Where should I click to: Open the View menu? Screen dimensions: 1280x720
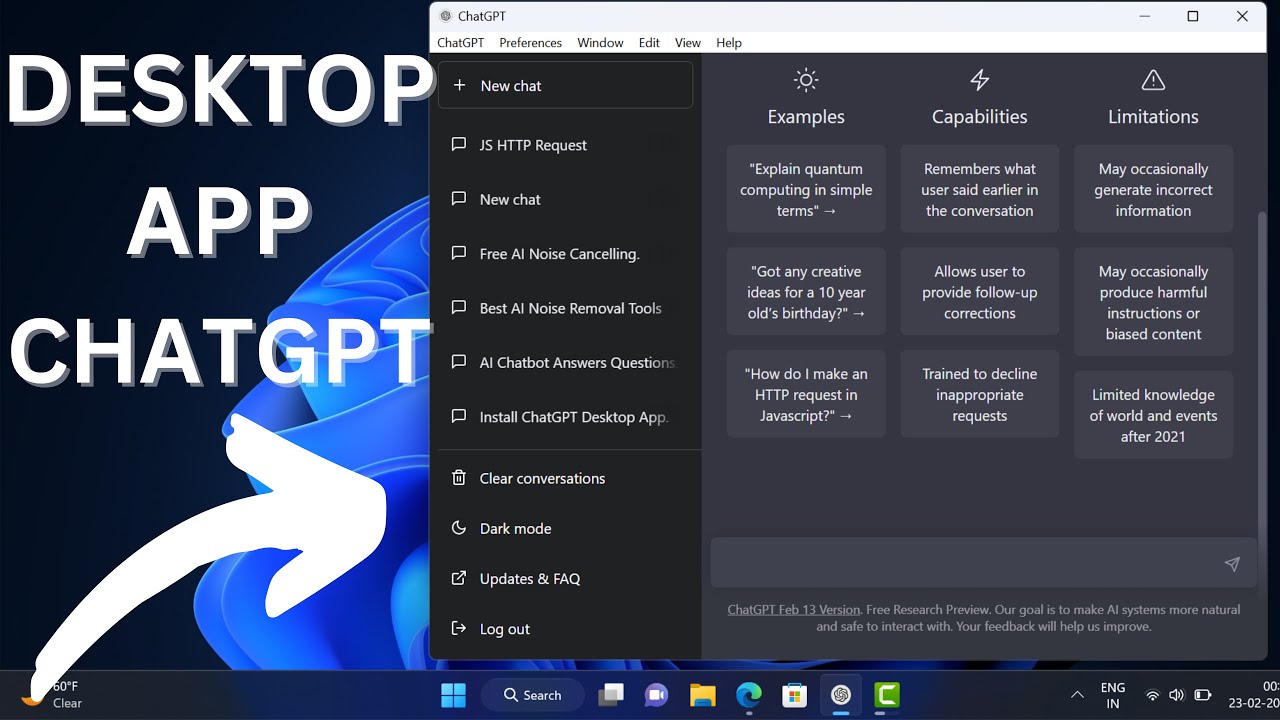688,43
